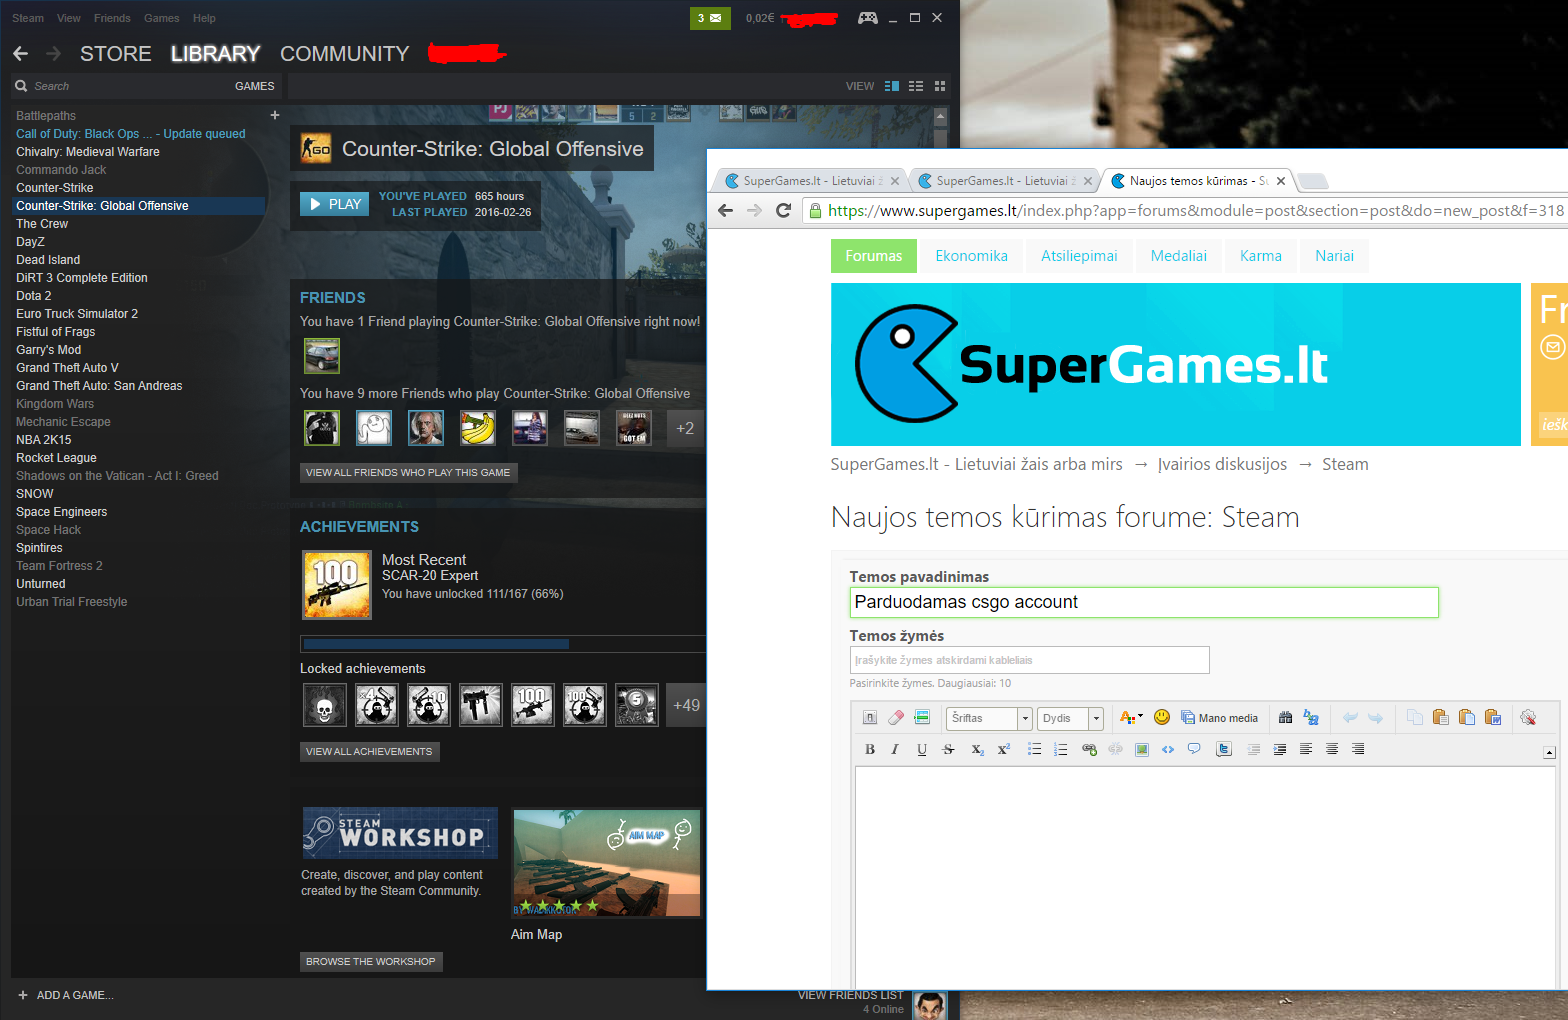Click the plus icon beside Battlepaths
The width and height of the screenshot is (1568, 1020).
click(x=275, y=115)
